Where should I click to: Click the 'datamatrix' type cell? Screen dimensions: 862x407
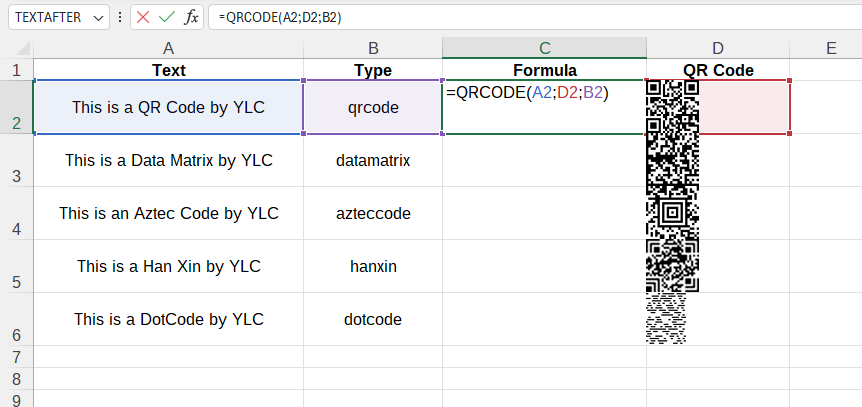coord(373,160)
